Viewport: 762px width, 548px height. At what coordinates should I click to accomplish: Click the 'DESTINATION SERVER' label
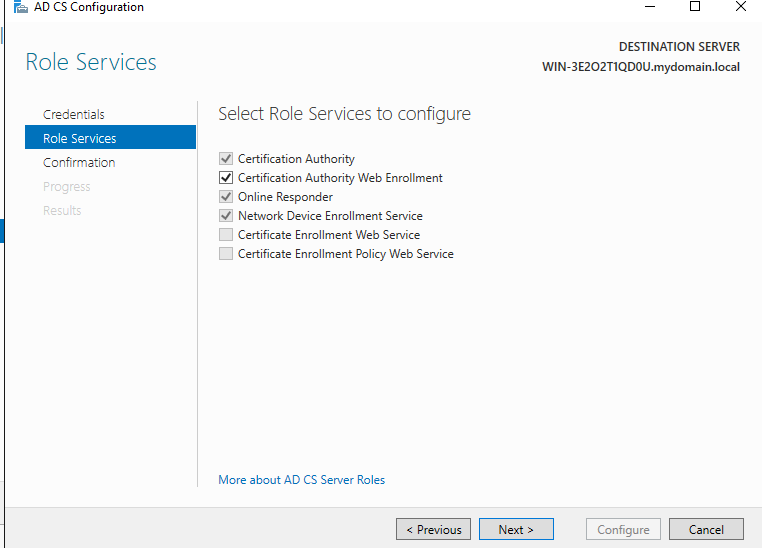click(x=679, y=47)
